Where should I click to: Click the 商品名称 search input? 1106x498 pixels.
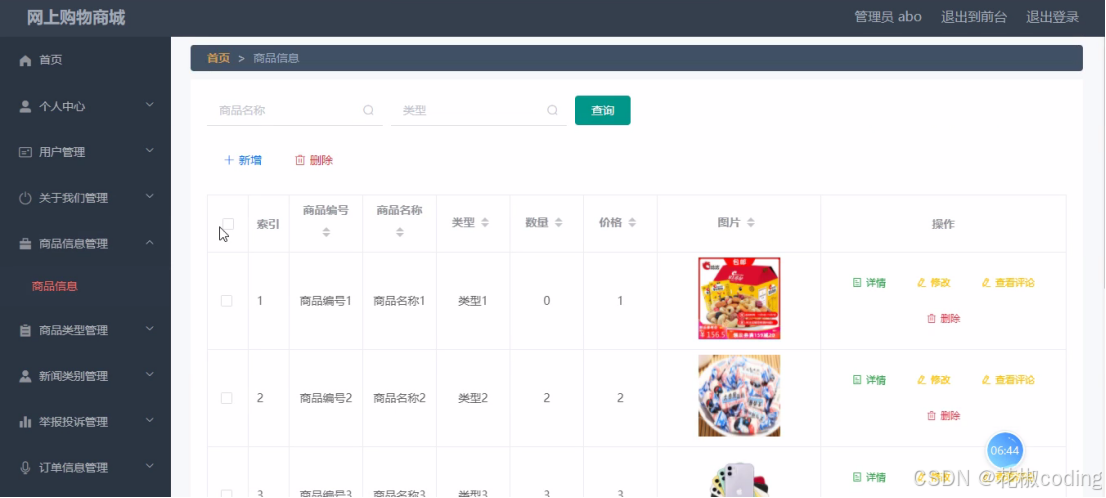pyautogui.click(x=294, y=111)
